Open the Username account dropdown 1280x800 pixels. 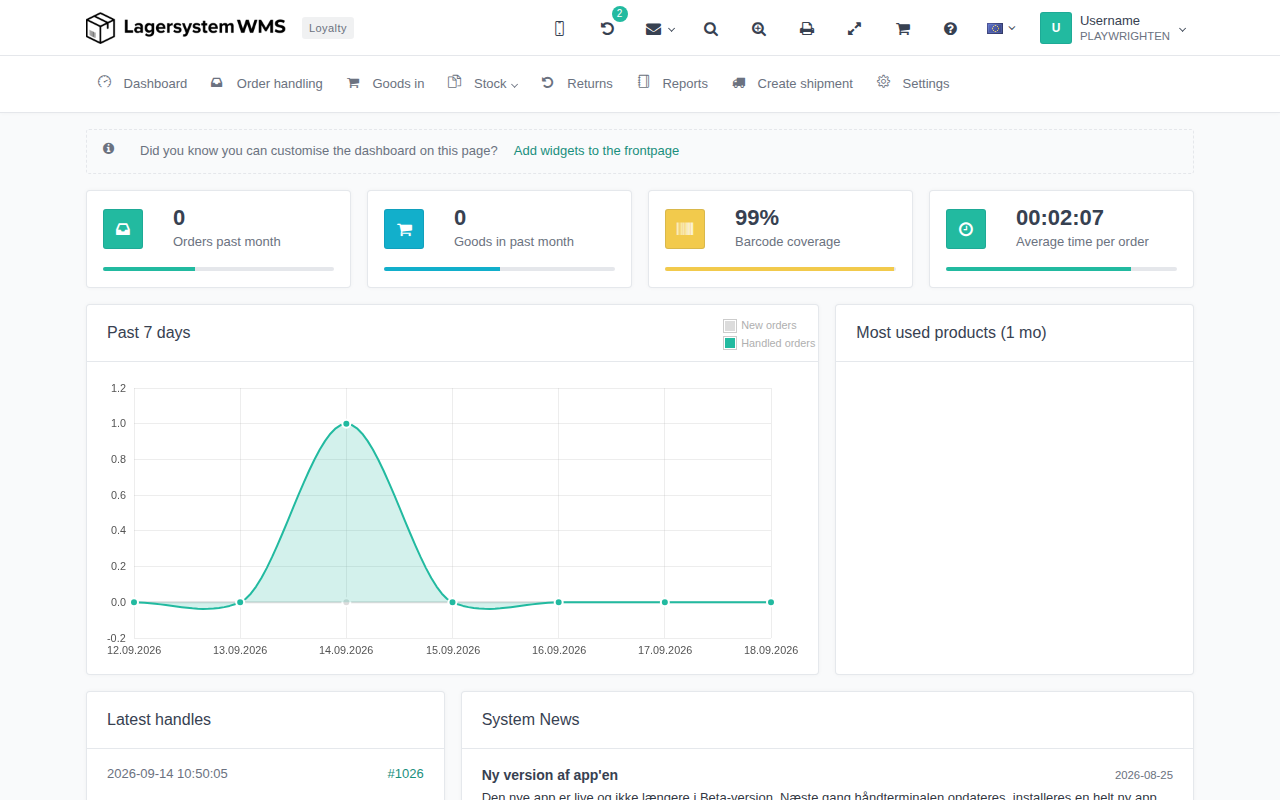pos(1114,28)
